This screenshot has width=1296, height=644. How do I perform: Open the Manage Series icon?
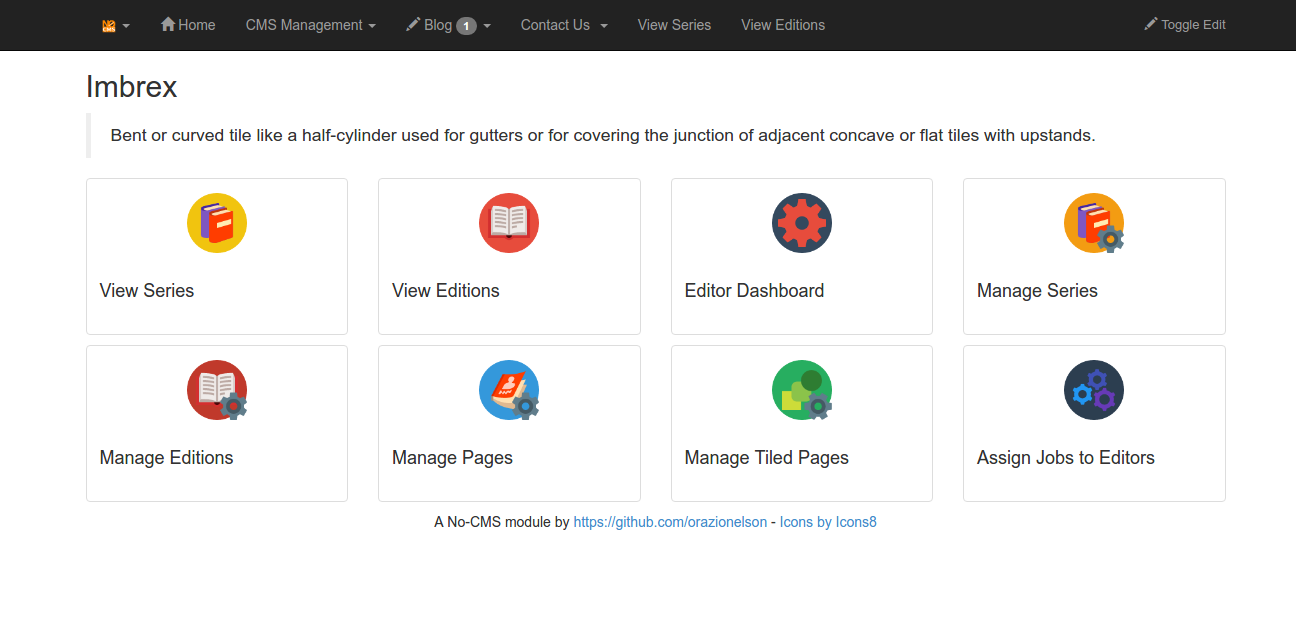[x=1093, y=222]
